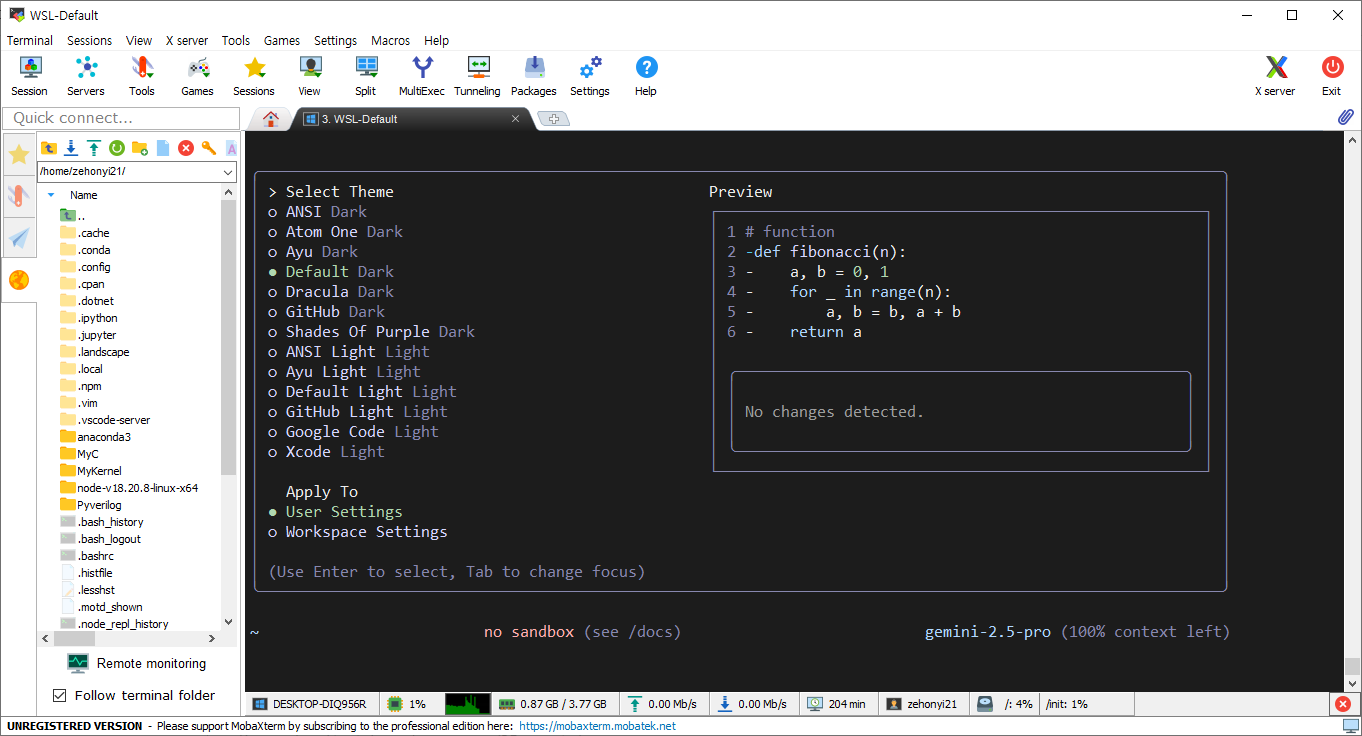Image resolution: width=1362 pixels, height=736 pixels.
Task: Create new file with blue page icon
Action: [x=163, y=148]
